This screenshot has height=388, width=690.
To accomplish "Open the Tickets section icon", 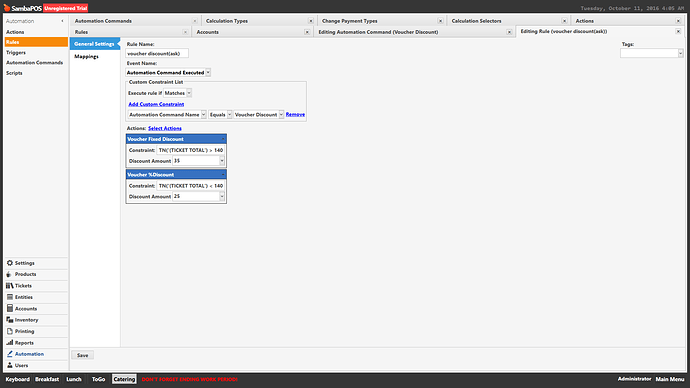I will 10,286.
